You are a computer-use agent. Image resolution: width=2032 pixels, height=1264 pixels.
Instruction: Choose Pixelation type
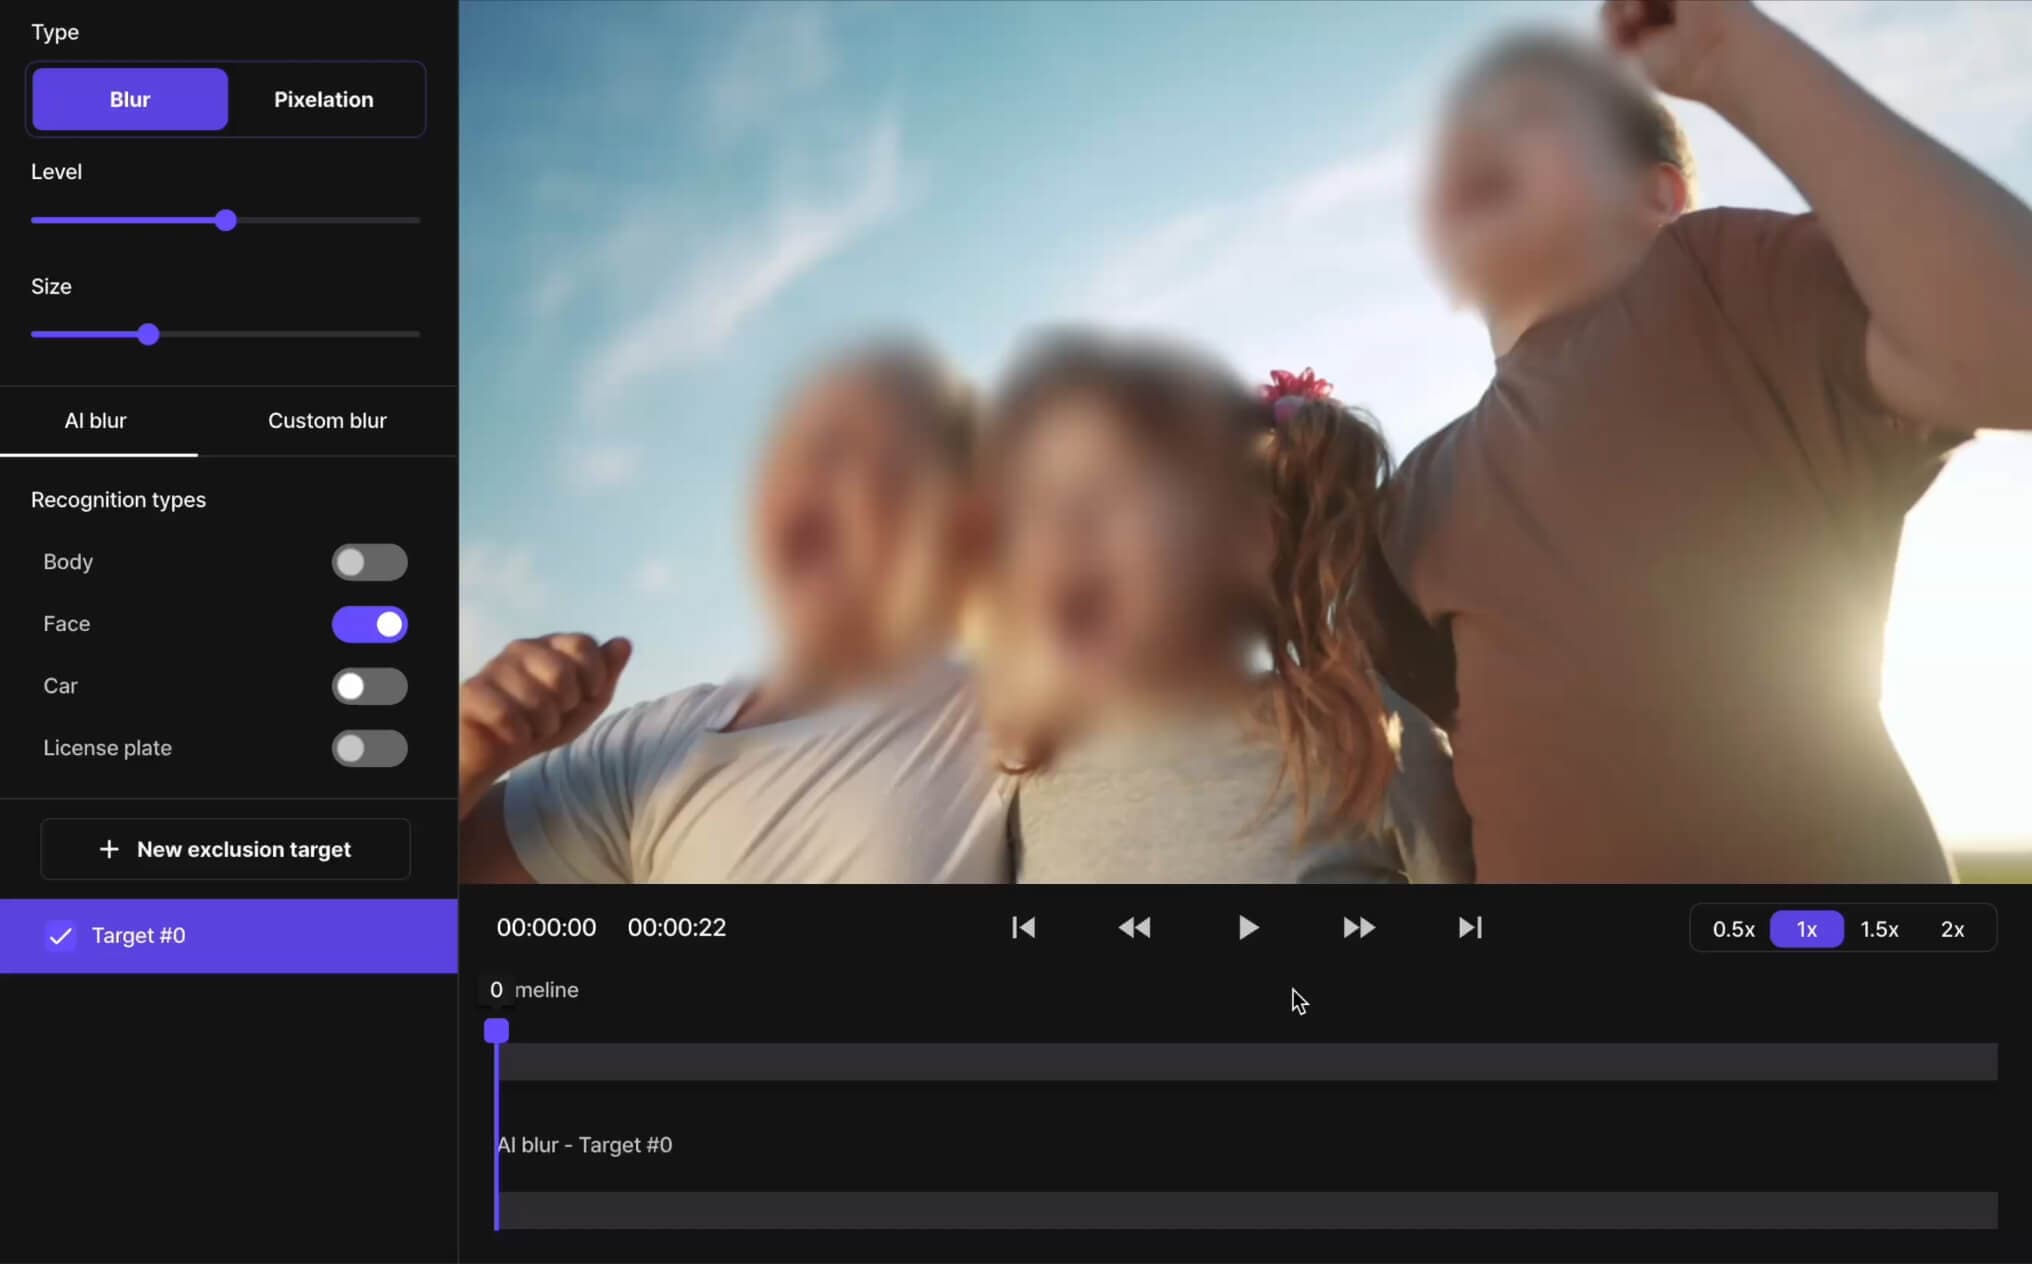click(x=323, y=99)
